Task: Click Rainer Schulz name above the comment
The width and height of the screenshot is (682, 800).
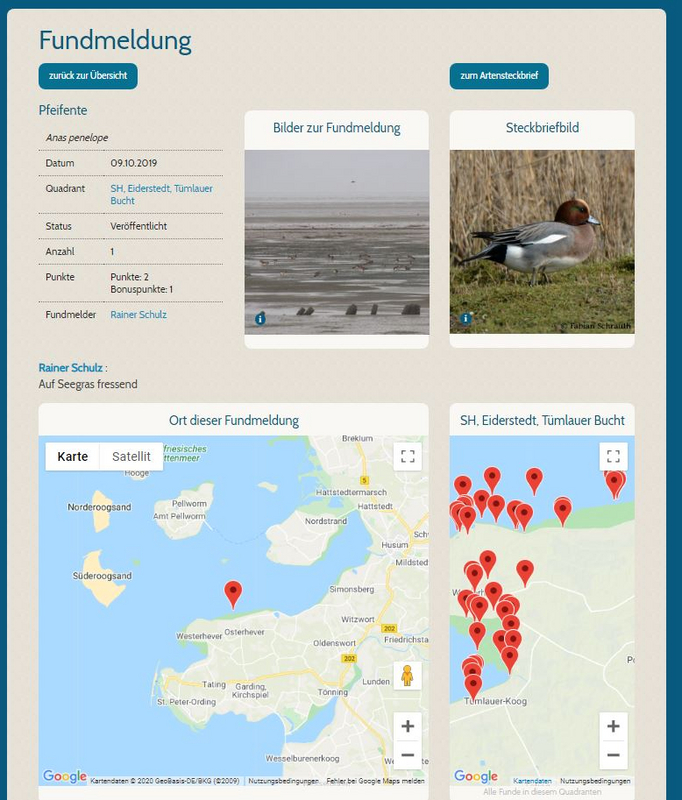Action: pos(70,368)
